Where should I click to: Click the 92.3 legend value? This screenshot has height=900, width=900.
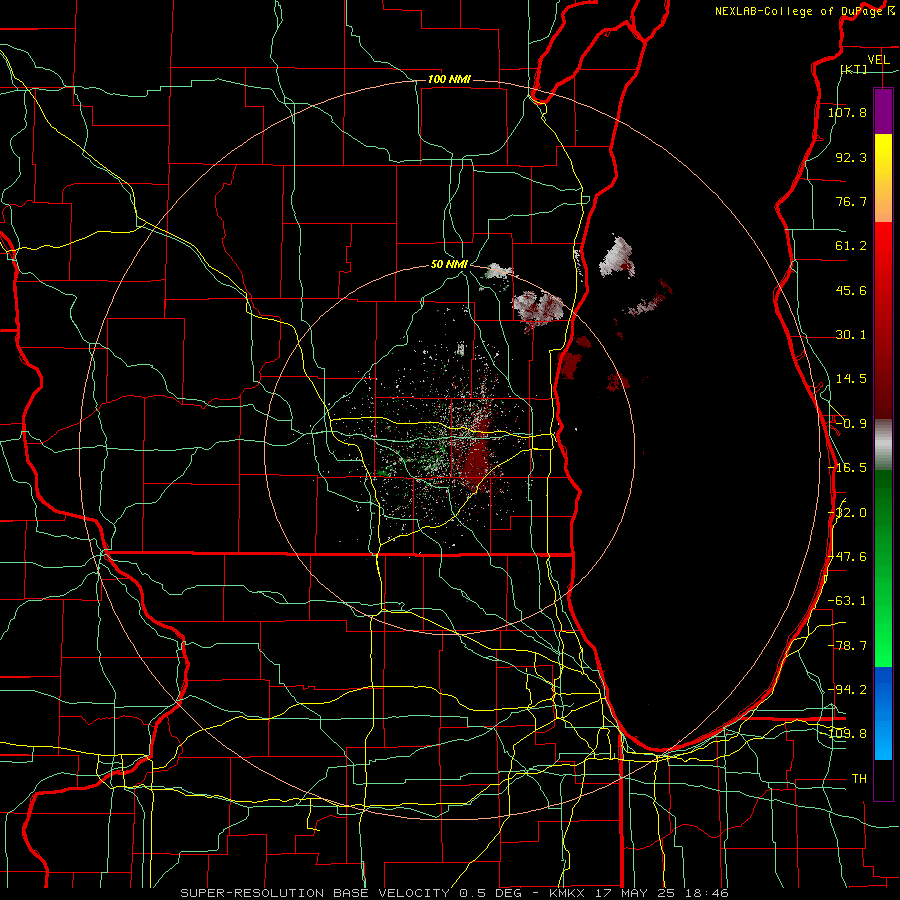pyautogui.click(x=851, y=157)
